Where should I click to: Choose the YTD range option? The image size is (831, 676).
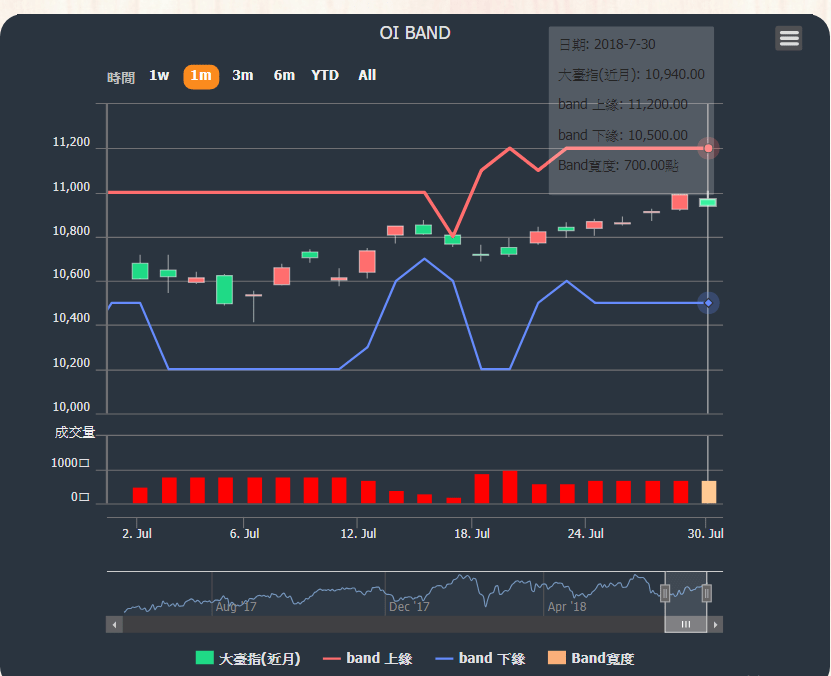pos(325,76)
